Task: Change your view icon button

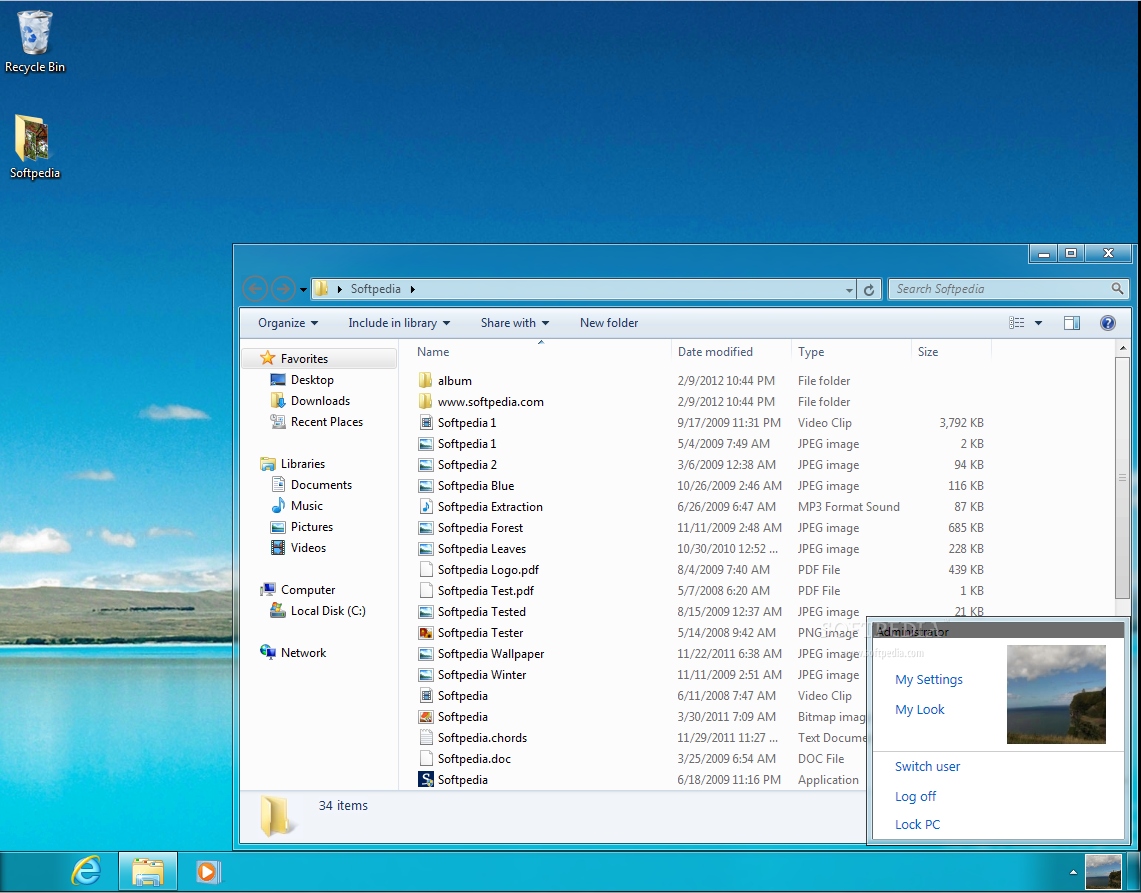Action: (x=1017, y=323)
